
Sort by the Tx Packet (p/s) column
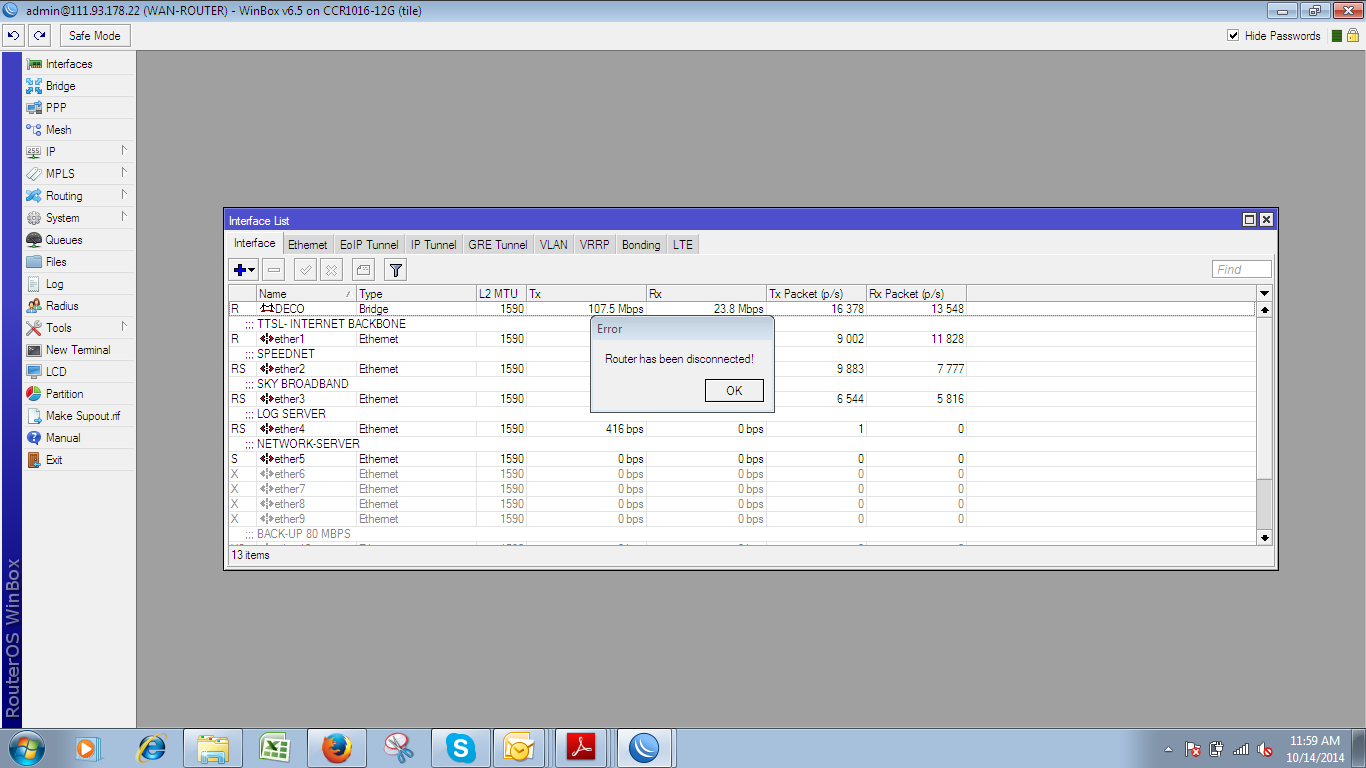click(x=816, y=294)
